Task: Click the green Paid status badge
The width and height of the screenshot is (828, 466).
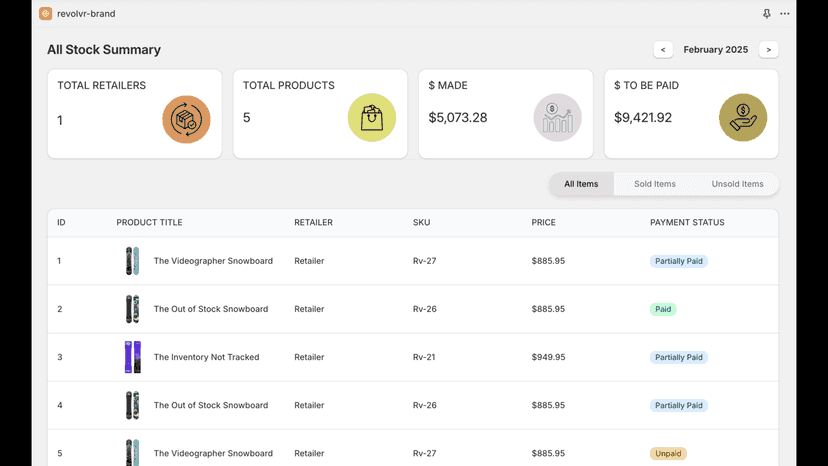Action: [x=663, y=309]
